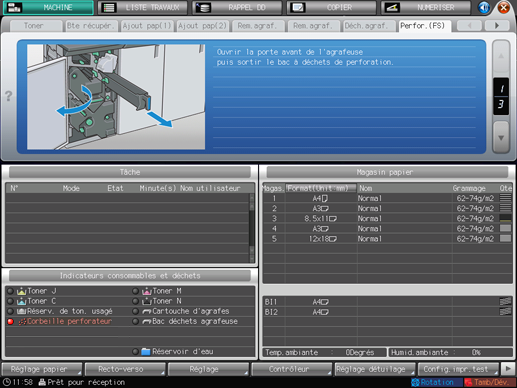Click the Tâche list vertical scrollbar
Screen dimensions: 517x388
[x=252, y=228]
